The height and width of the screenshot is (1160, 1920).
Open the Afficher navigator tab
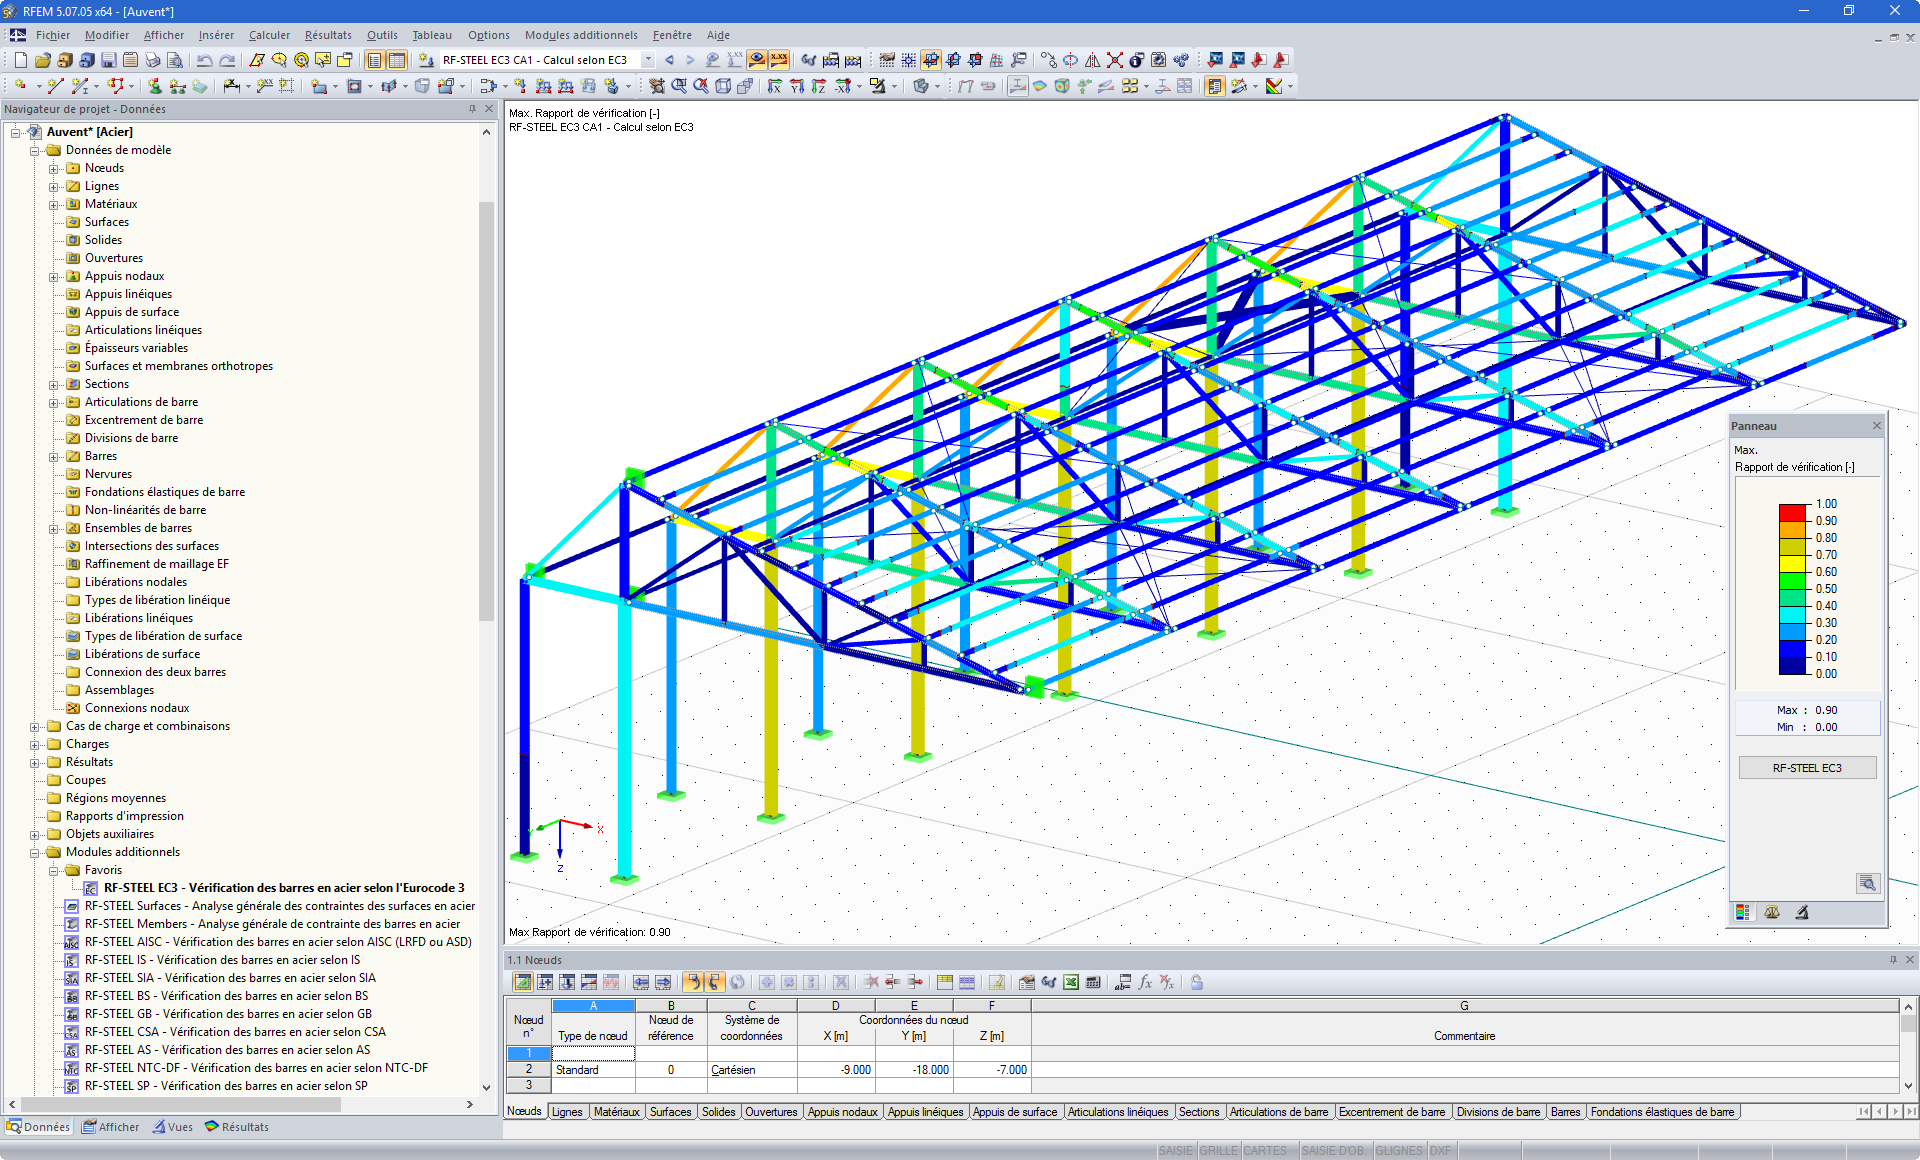[111, 1127]
